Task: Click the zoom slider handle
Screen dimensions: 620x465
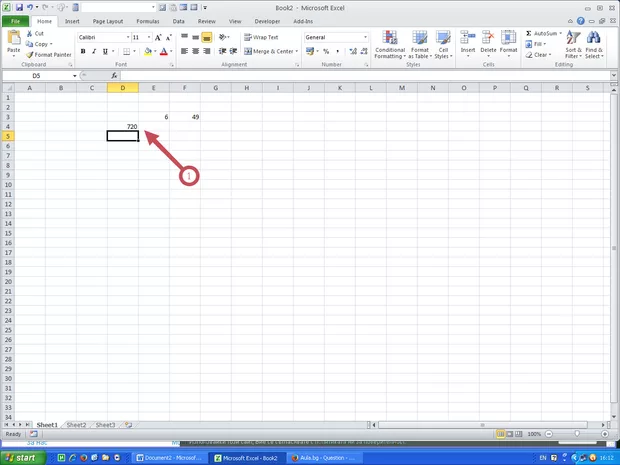Action: [x=577, y=434]
